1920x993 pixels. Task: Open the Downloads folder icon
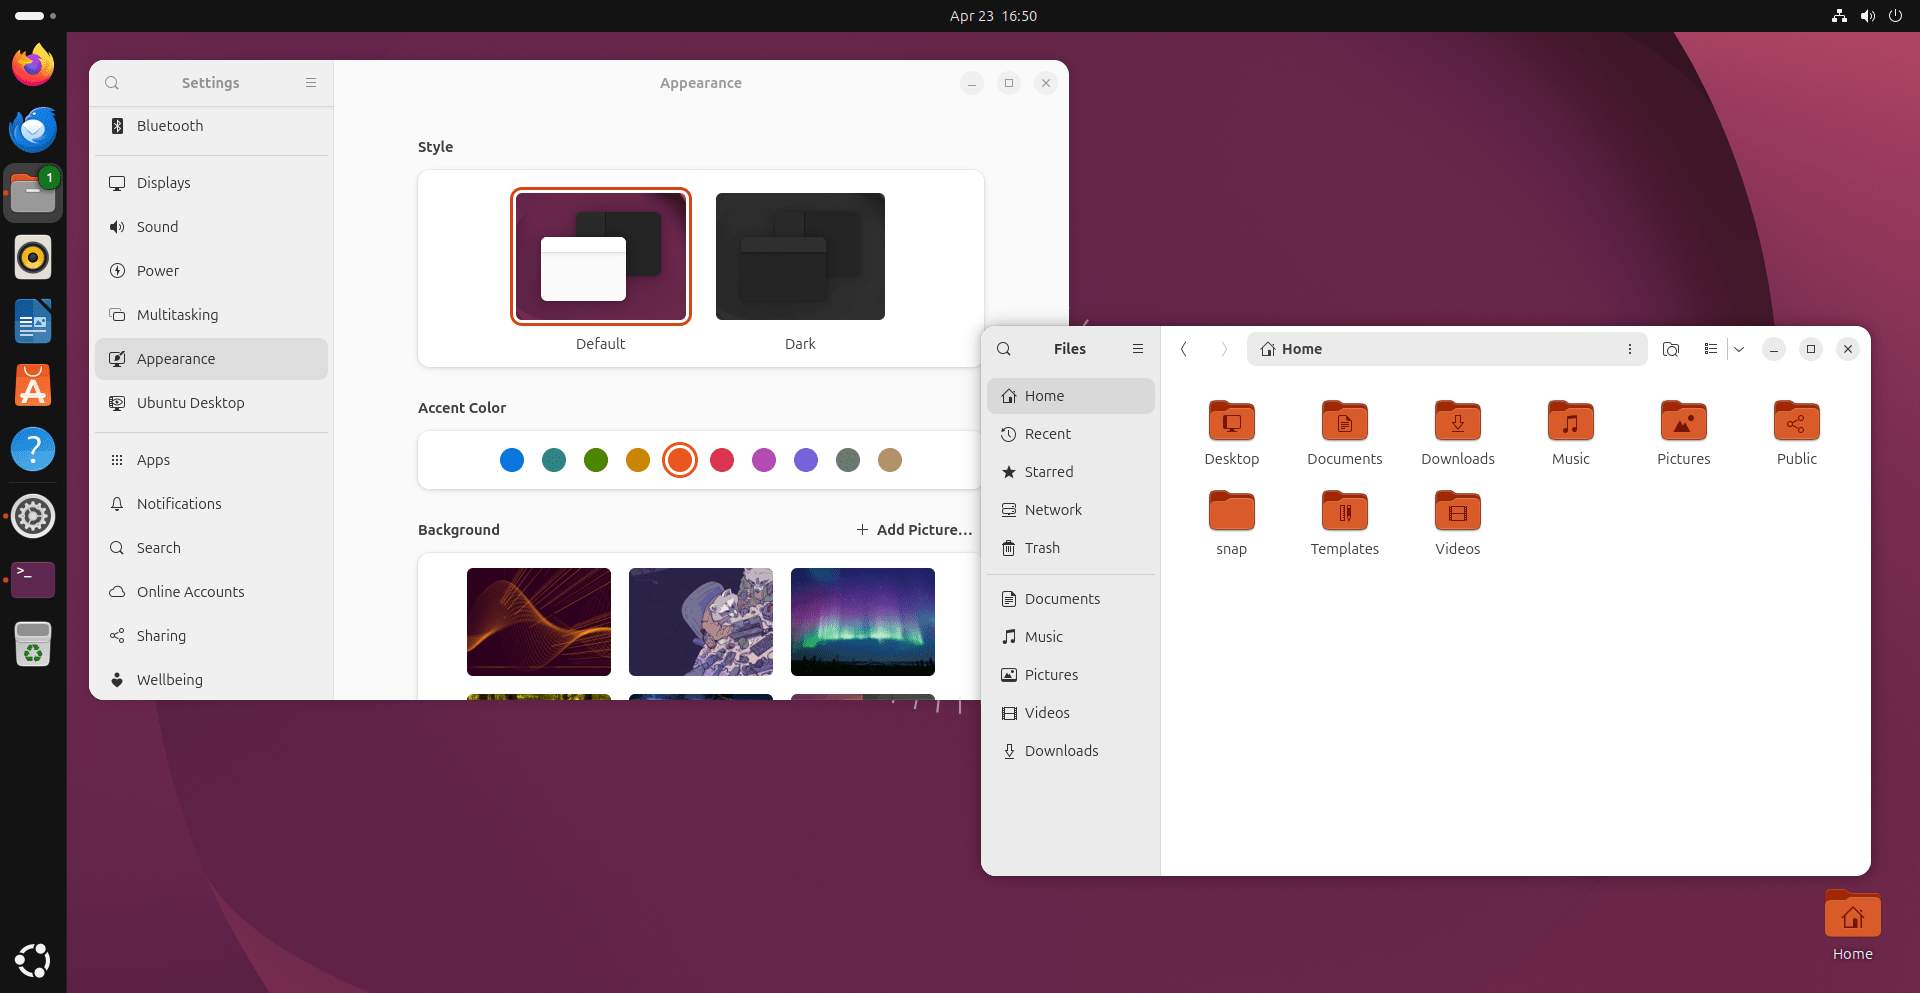pyautogui.click(x=1457, y=423)
